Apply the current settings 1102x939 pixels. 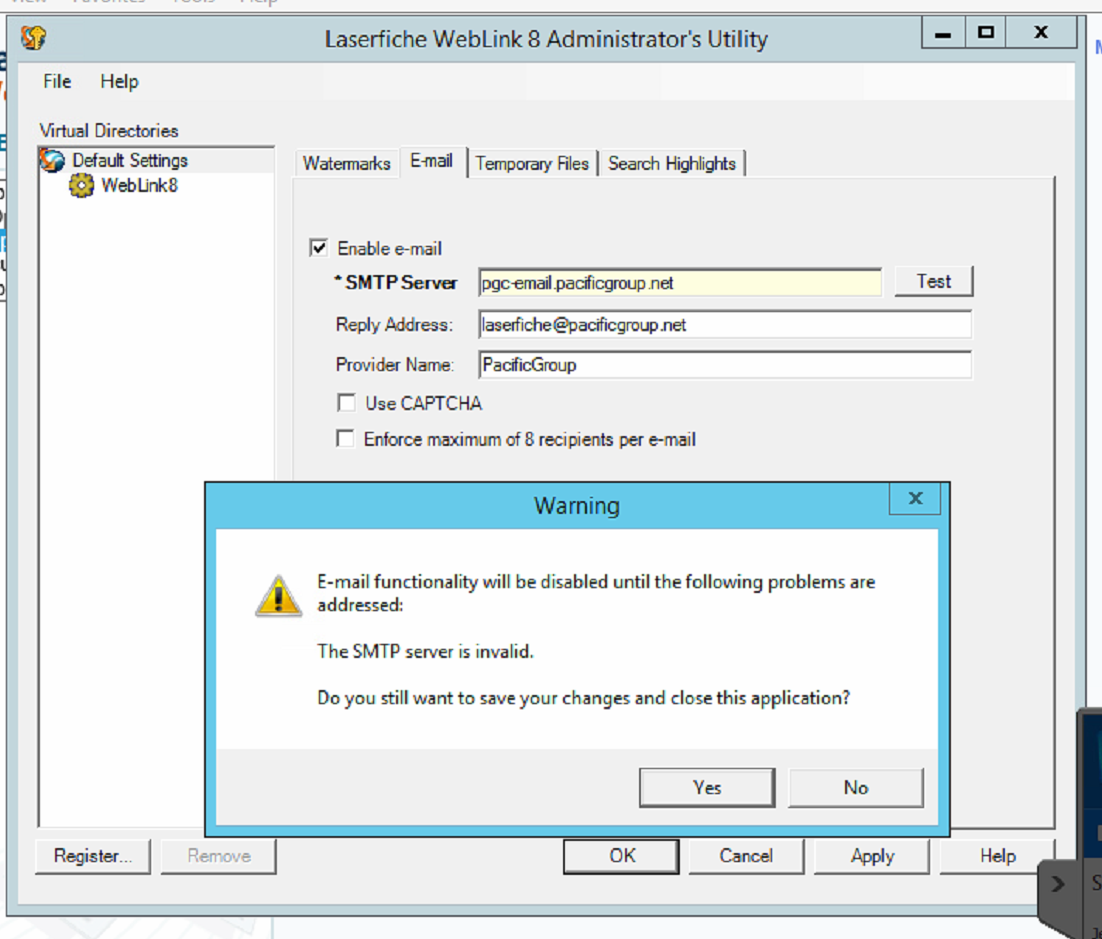tap(872, 856)
